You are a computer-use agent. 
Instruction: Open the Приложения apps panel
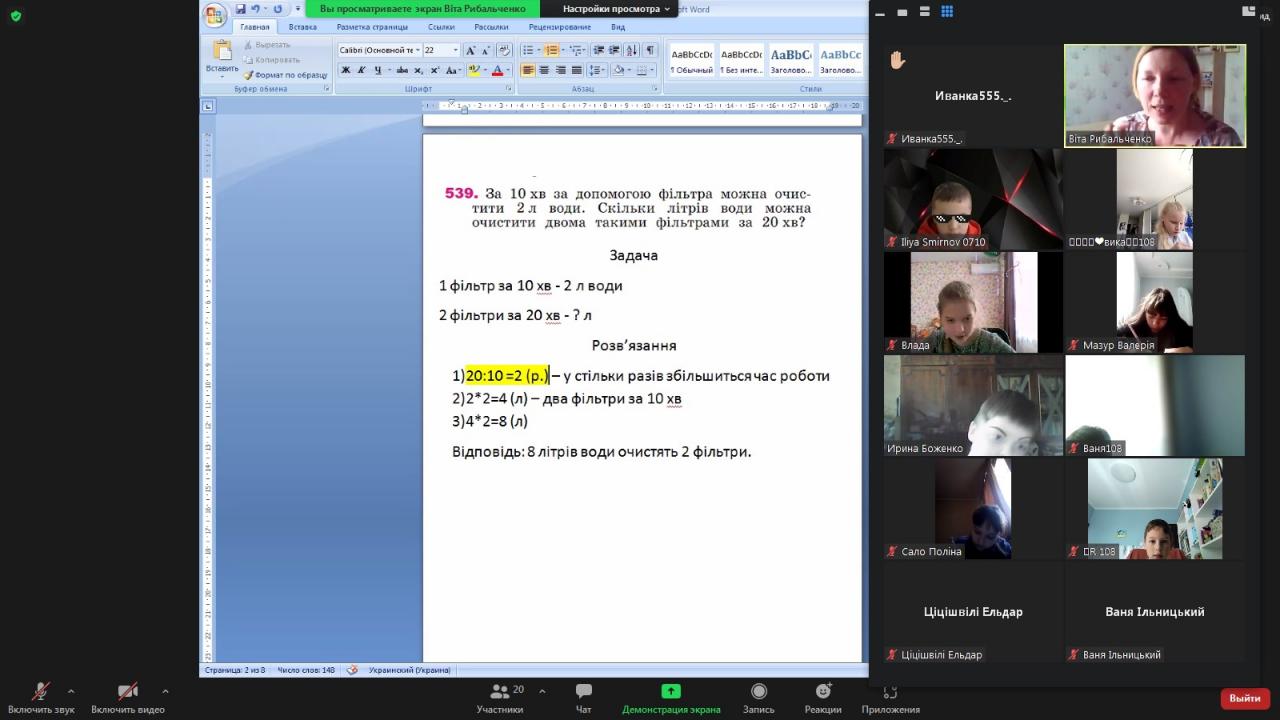coord(890,697)
